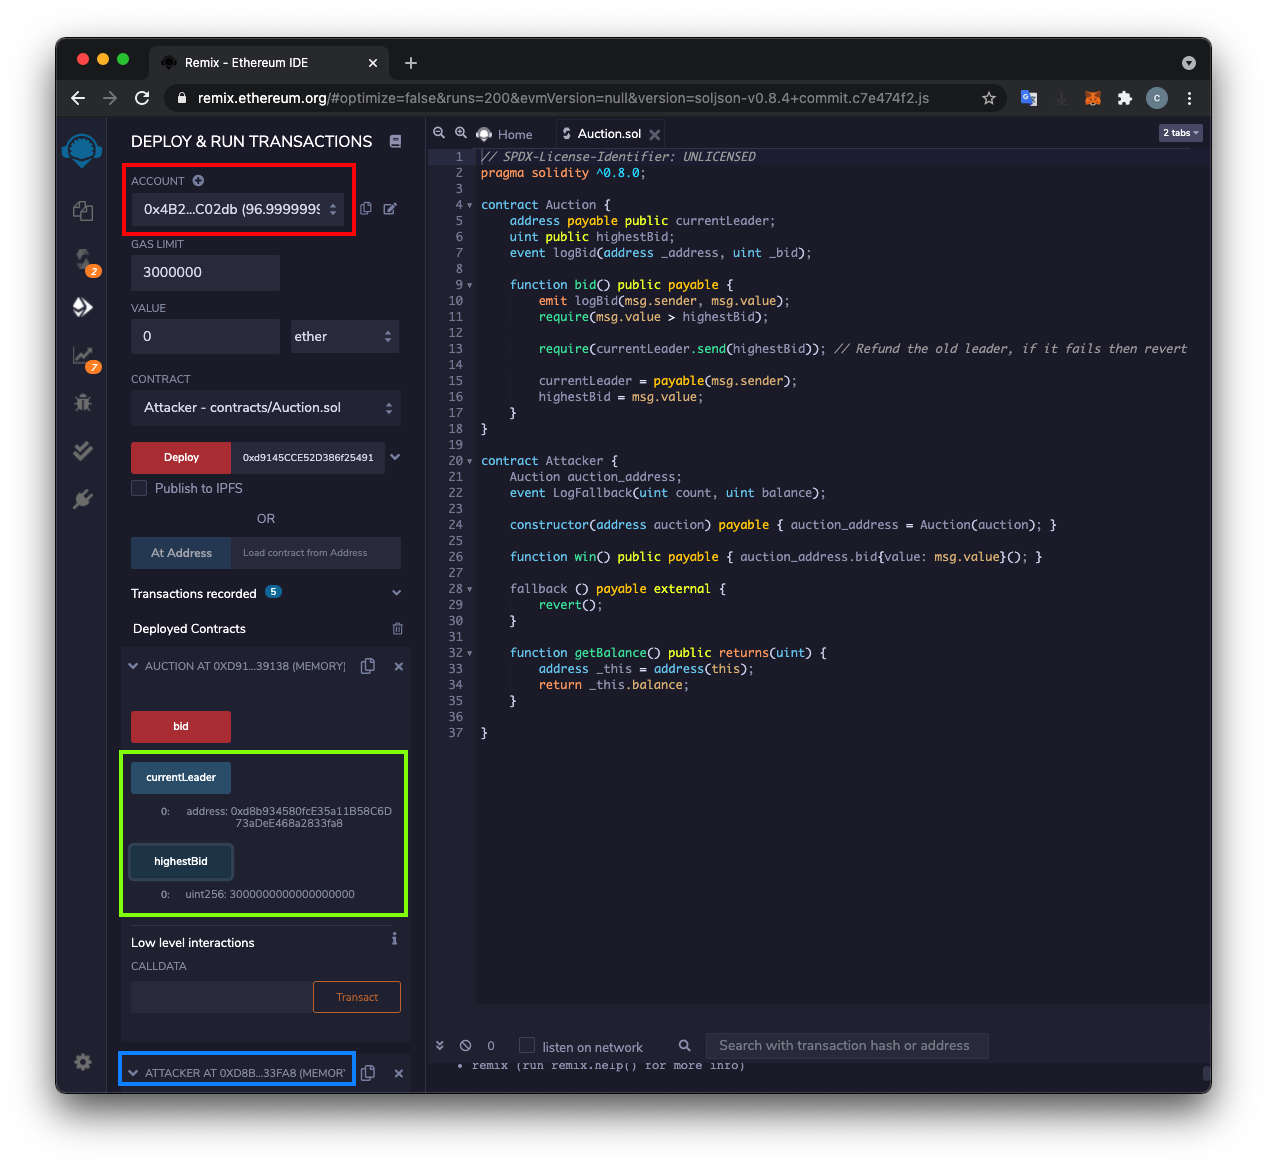
Task: Open MetaMask fox extension icon
Action: pyautogui.click(x=1093, y=98)
